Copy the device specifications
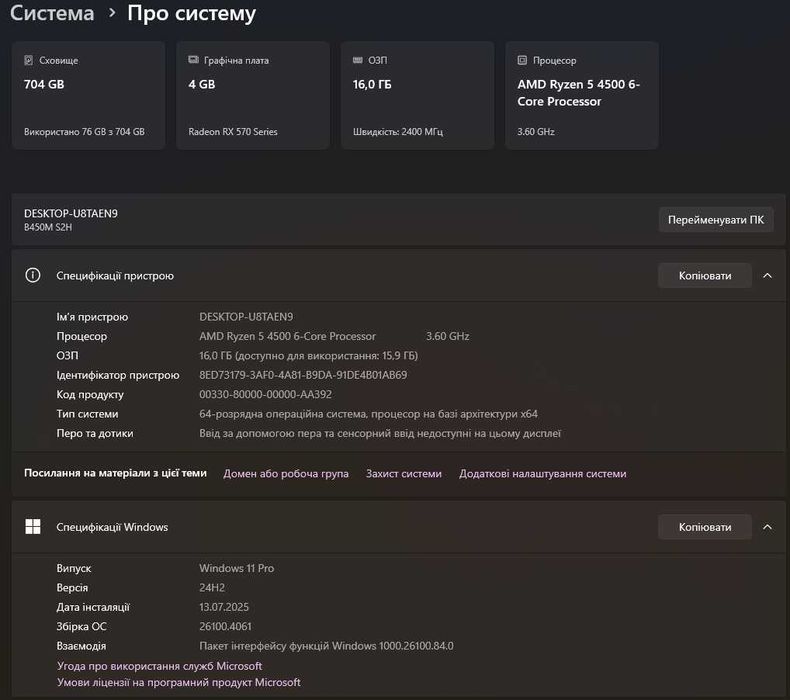790x700 pixels. coord(704,275)
